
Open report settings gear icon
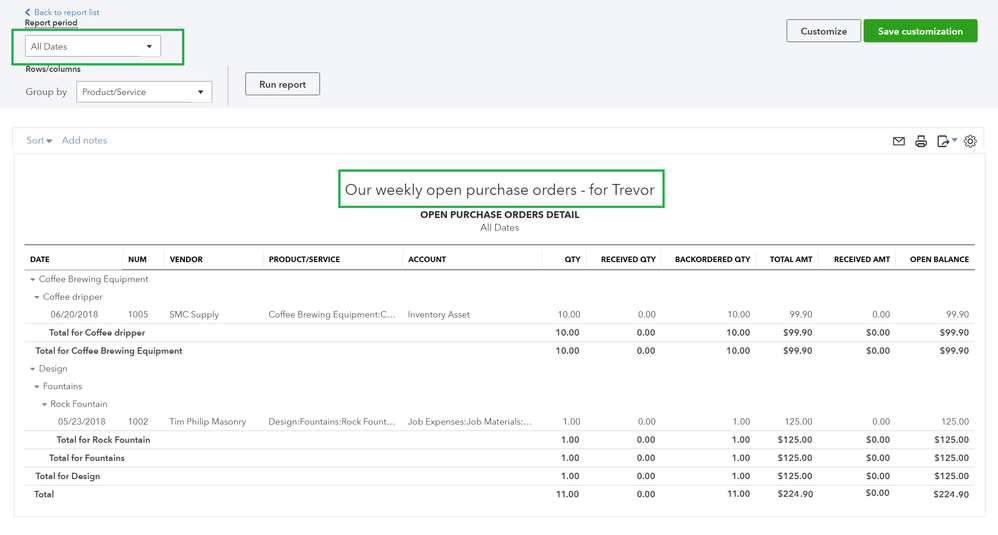[970, 142]
